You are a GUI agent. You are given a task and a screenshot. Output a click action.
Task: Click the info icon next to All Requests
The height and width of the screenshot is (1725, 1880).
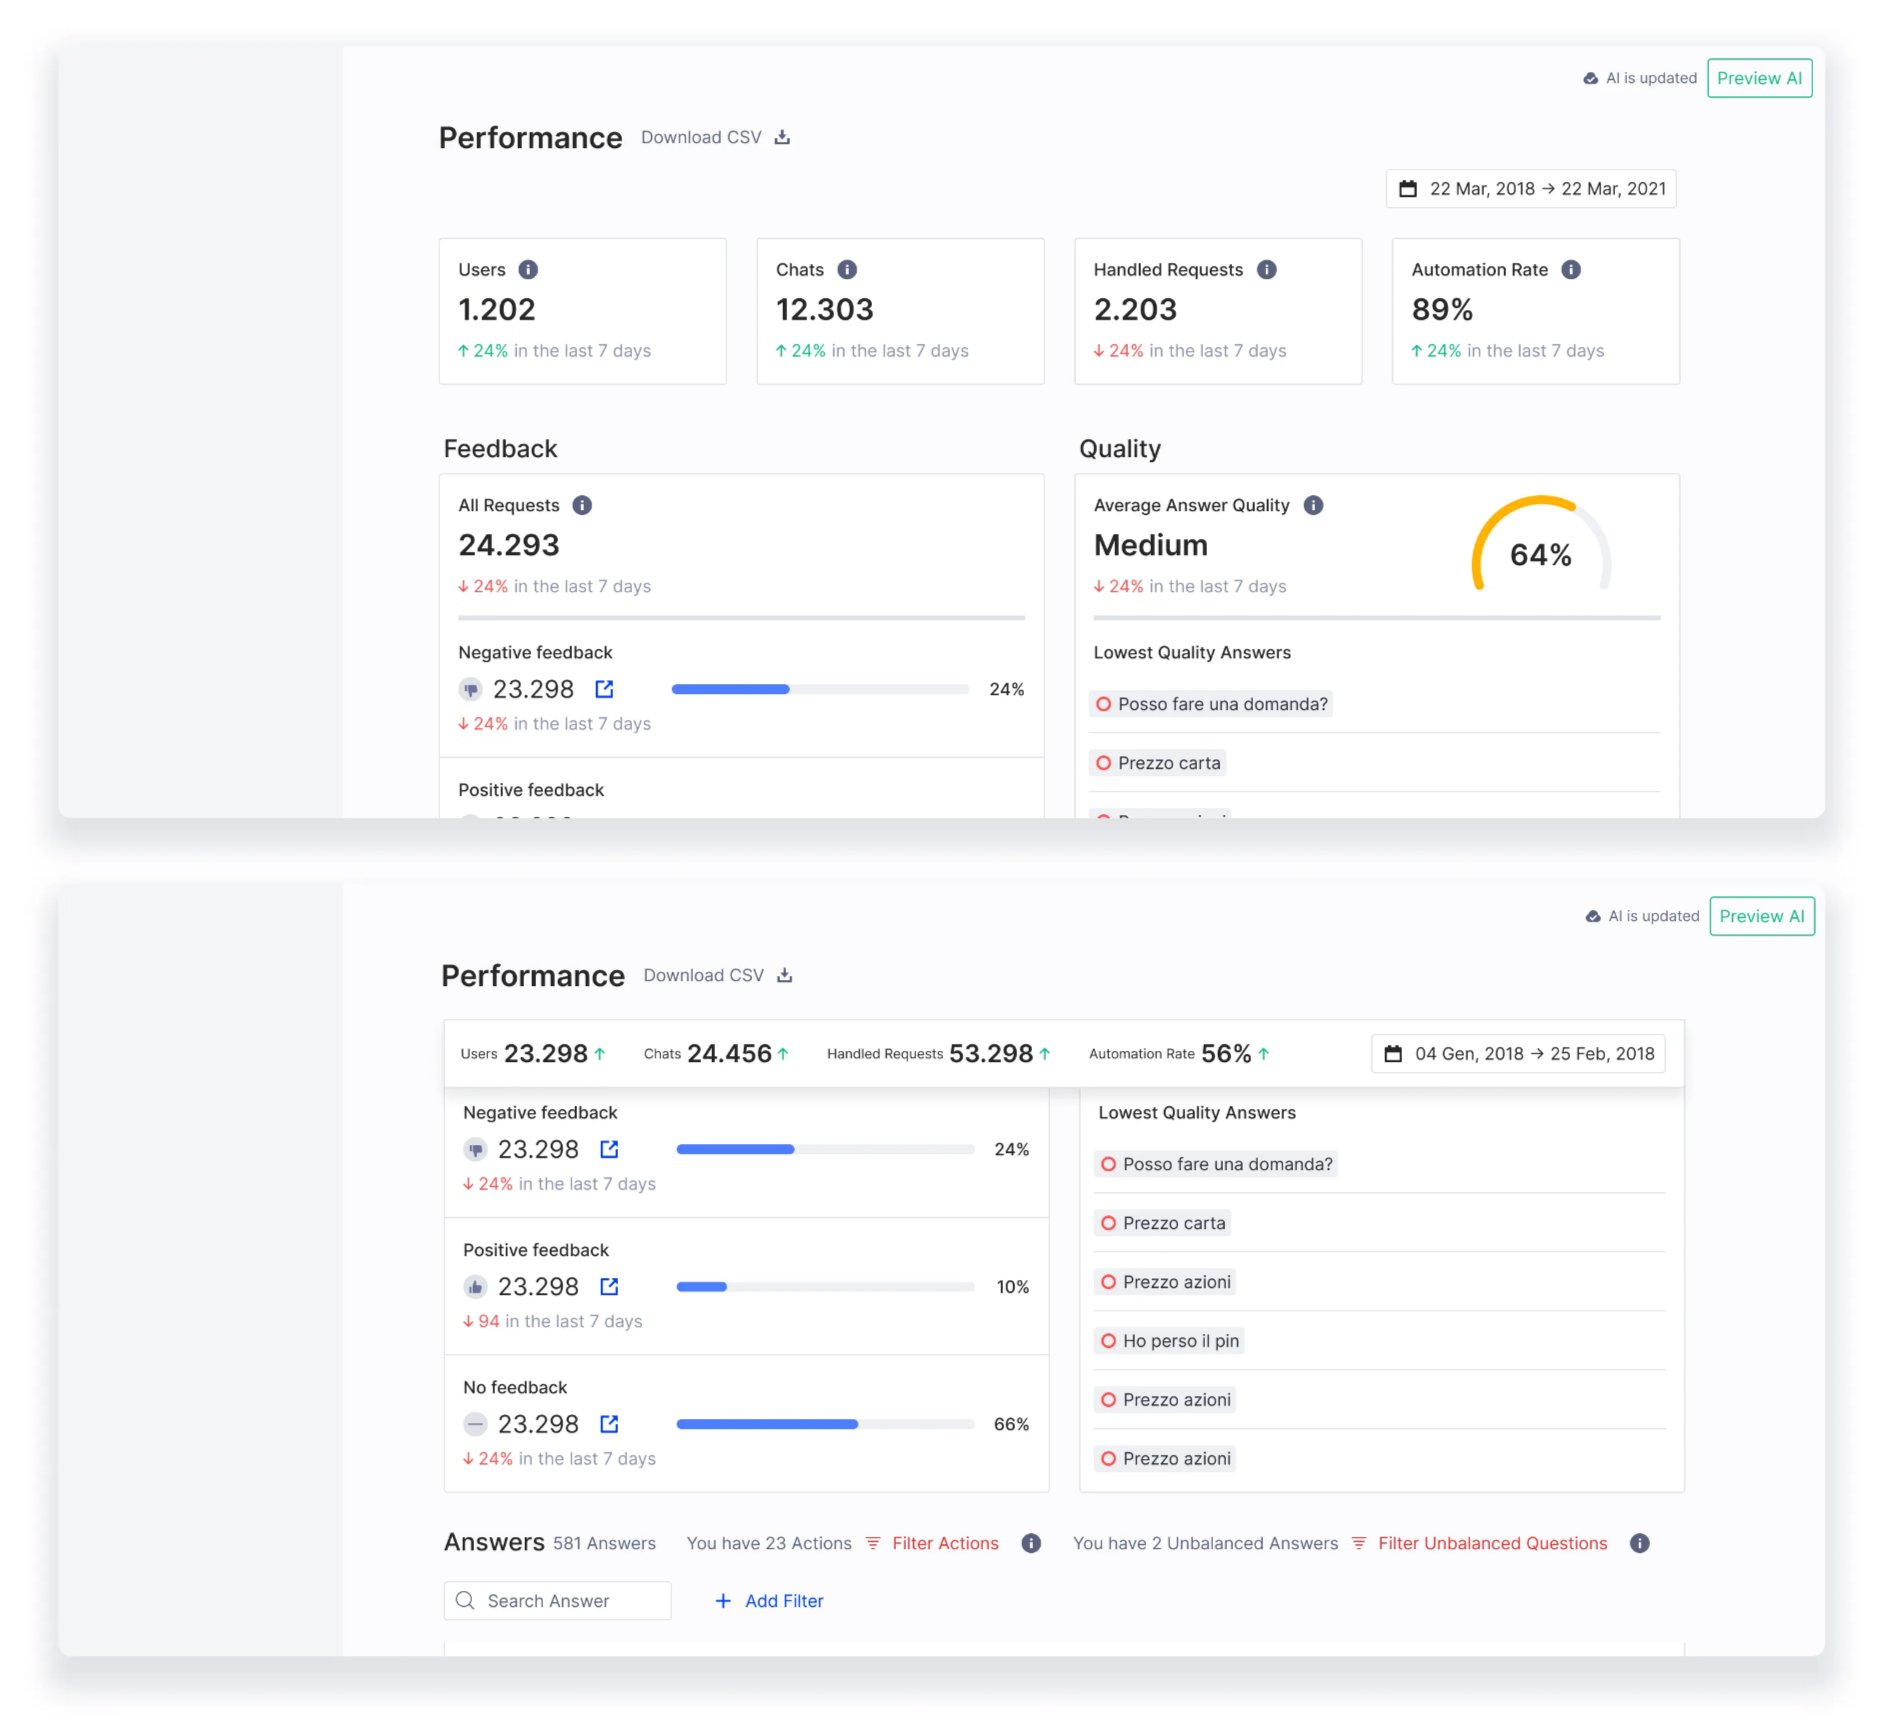(582, 506)
